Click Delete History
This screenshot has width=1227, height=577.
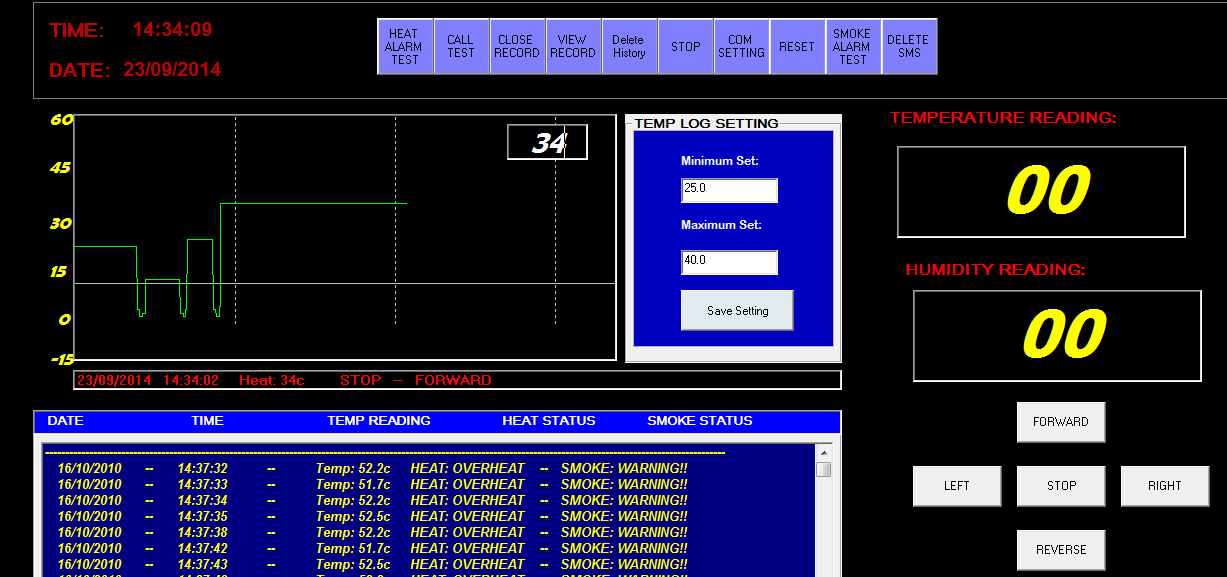click(x=629, y=45)
